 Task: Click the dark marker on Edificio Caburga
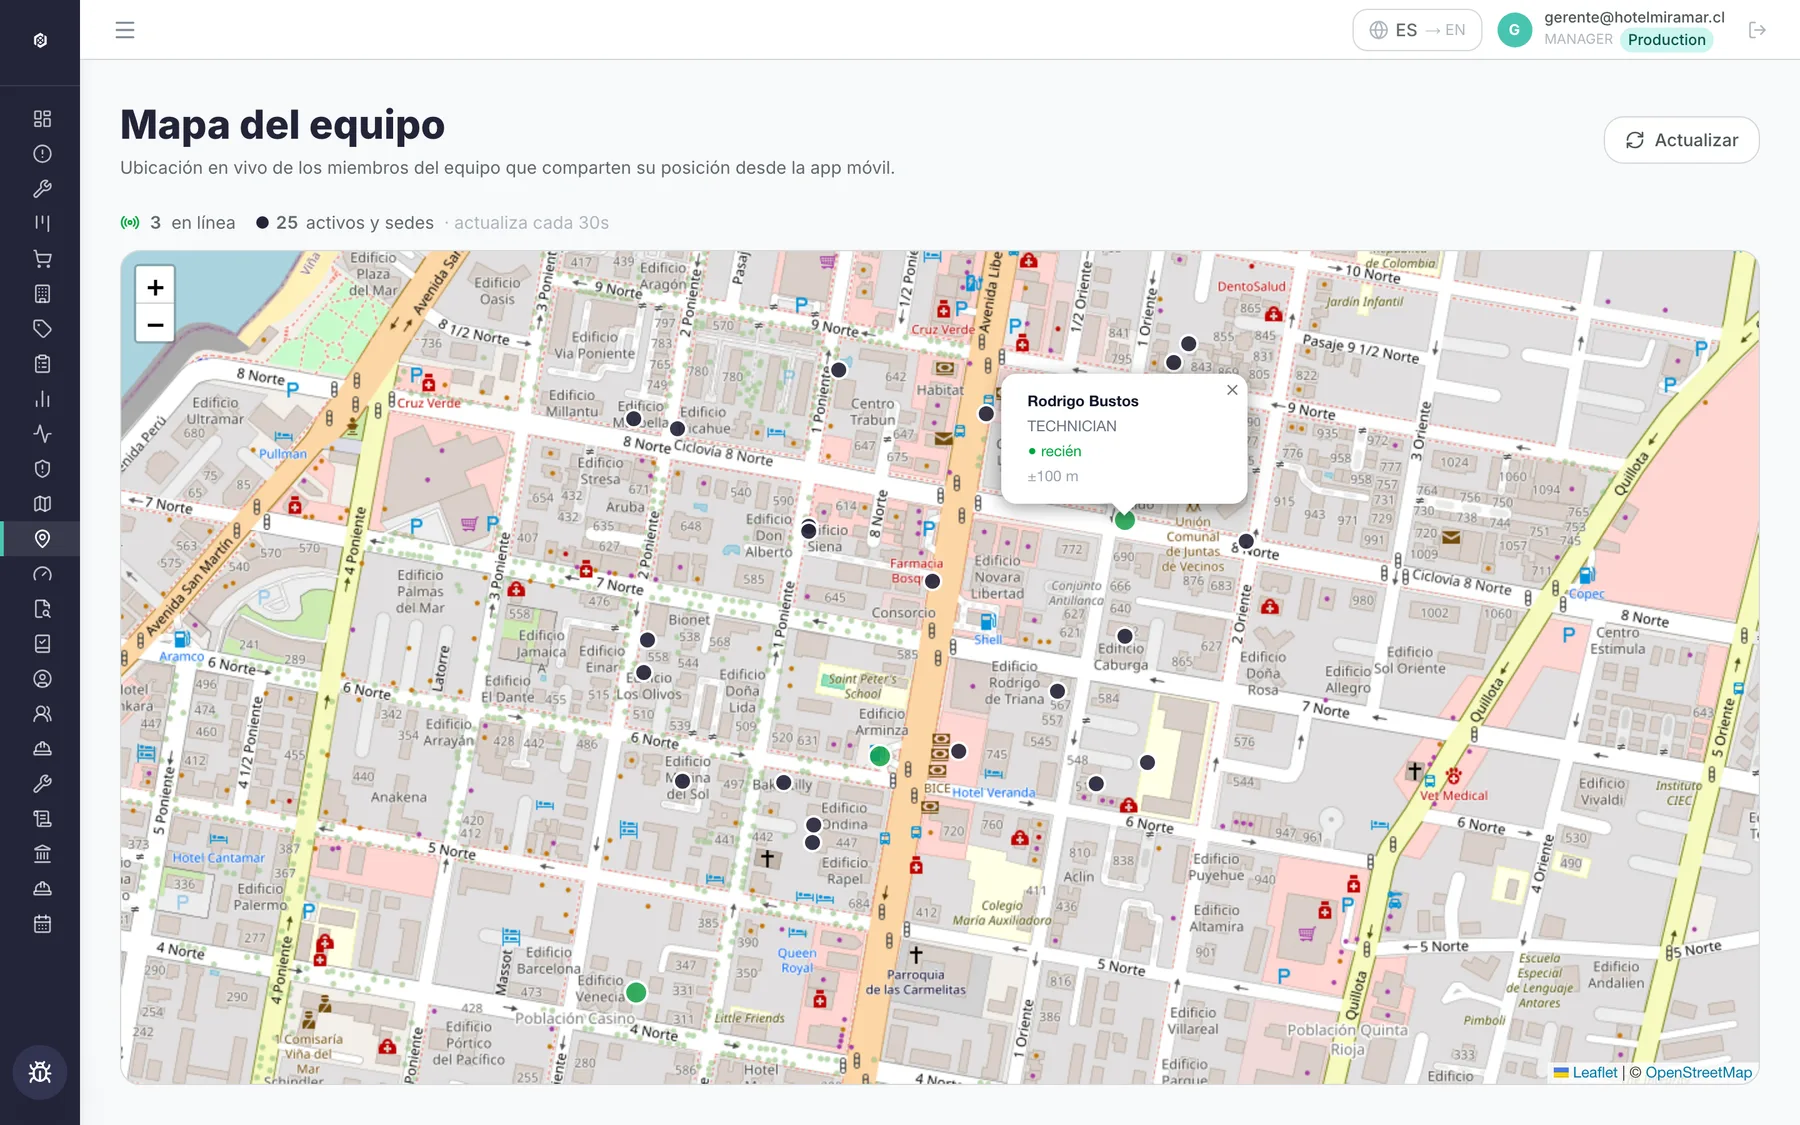(x=1125, y=636)
